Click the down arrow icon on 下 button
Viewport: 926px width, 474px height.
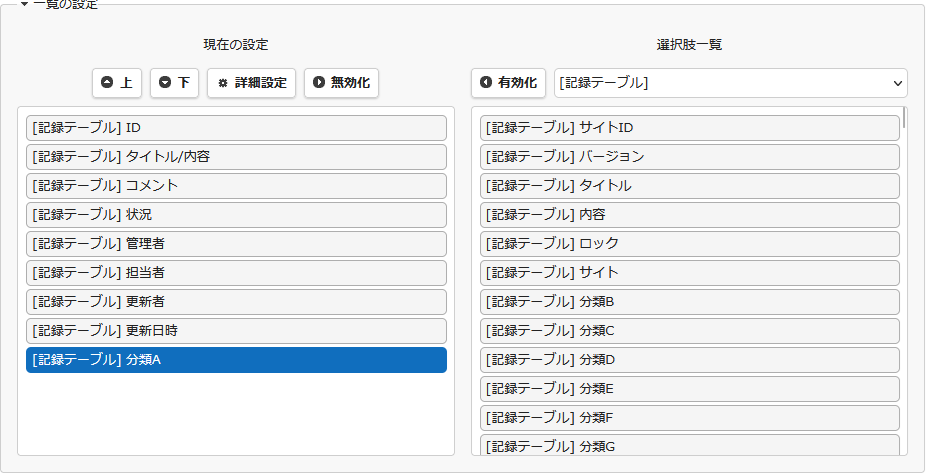click(165, 83)
